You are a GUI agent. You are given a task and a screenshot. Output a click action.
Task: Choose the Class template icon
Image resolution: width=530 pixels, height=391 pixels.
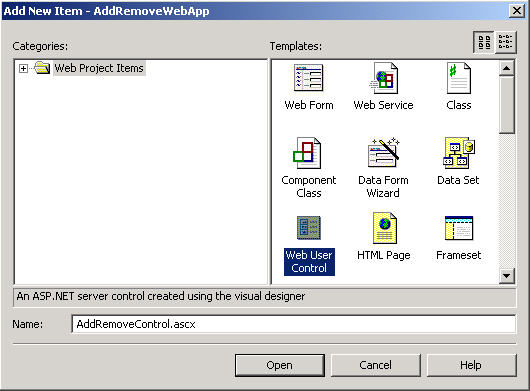[458, 78]
